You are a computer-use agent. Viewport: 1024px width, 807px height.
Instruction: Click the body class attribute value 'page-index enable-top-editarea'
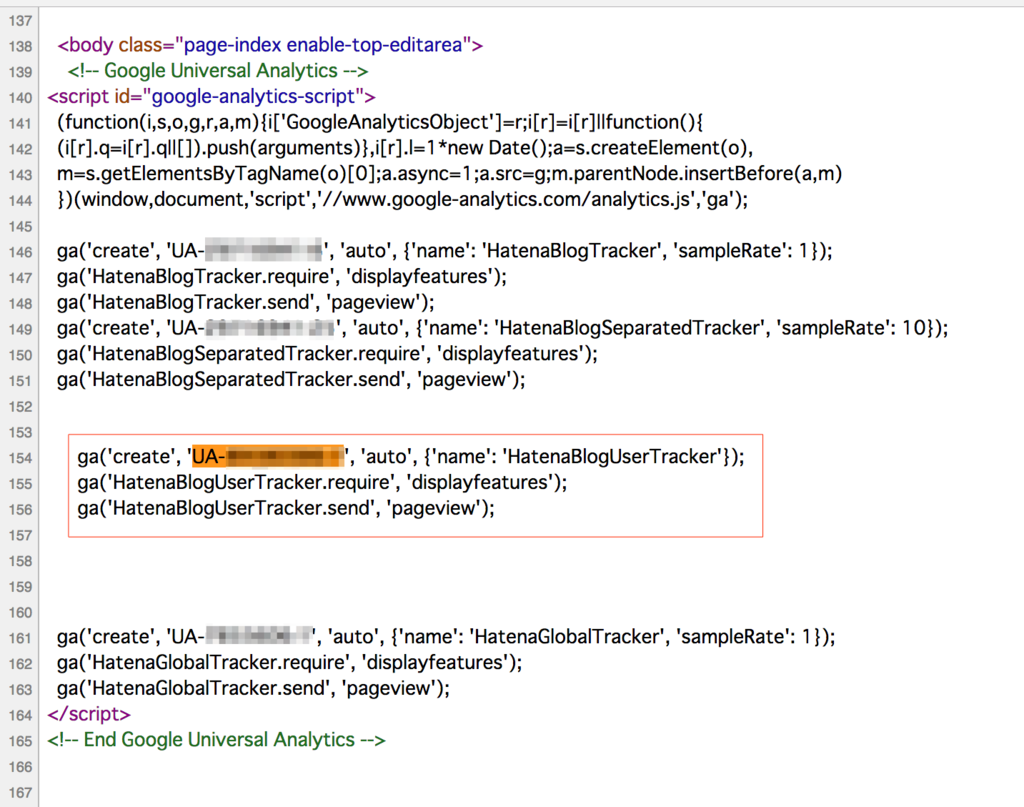323,45
